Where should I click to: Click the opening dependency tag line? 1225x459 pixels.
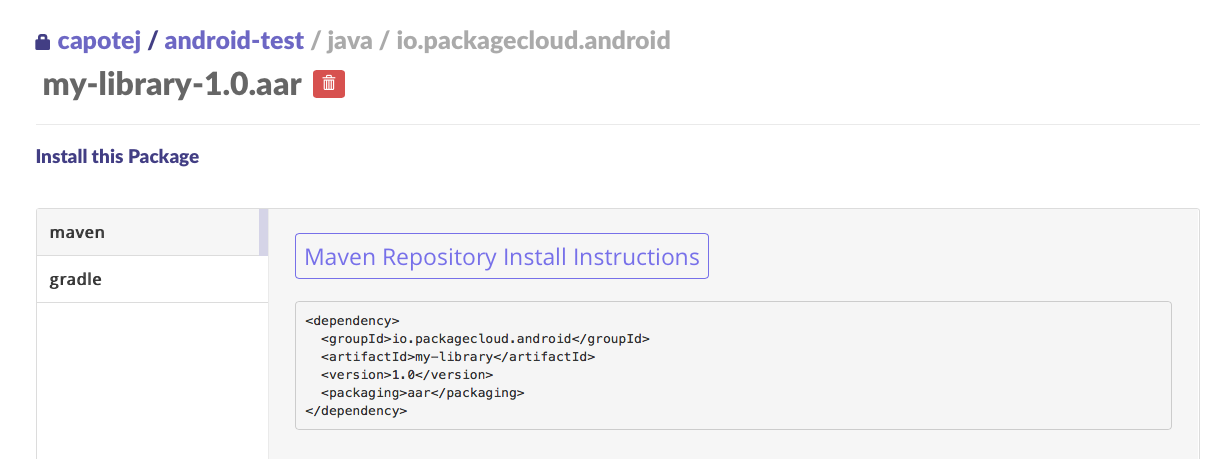tap(353, 320)
